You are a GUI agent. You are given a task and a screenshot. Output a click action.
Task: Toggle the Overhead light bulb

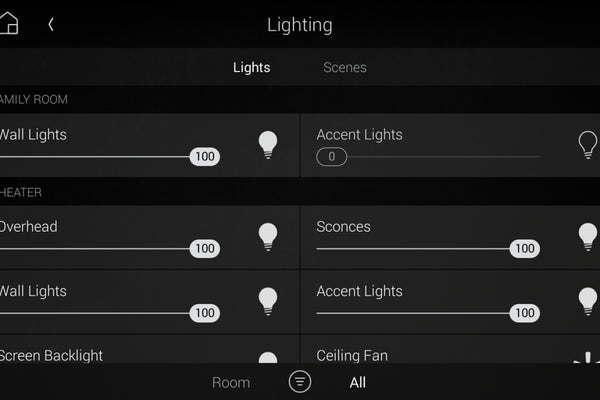(268, 237)
